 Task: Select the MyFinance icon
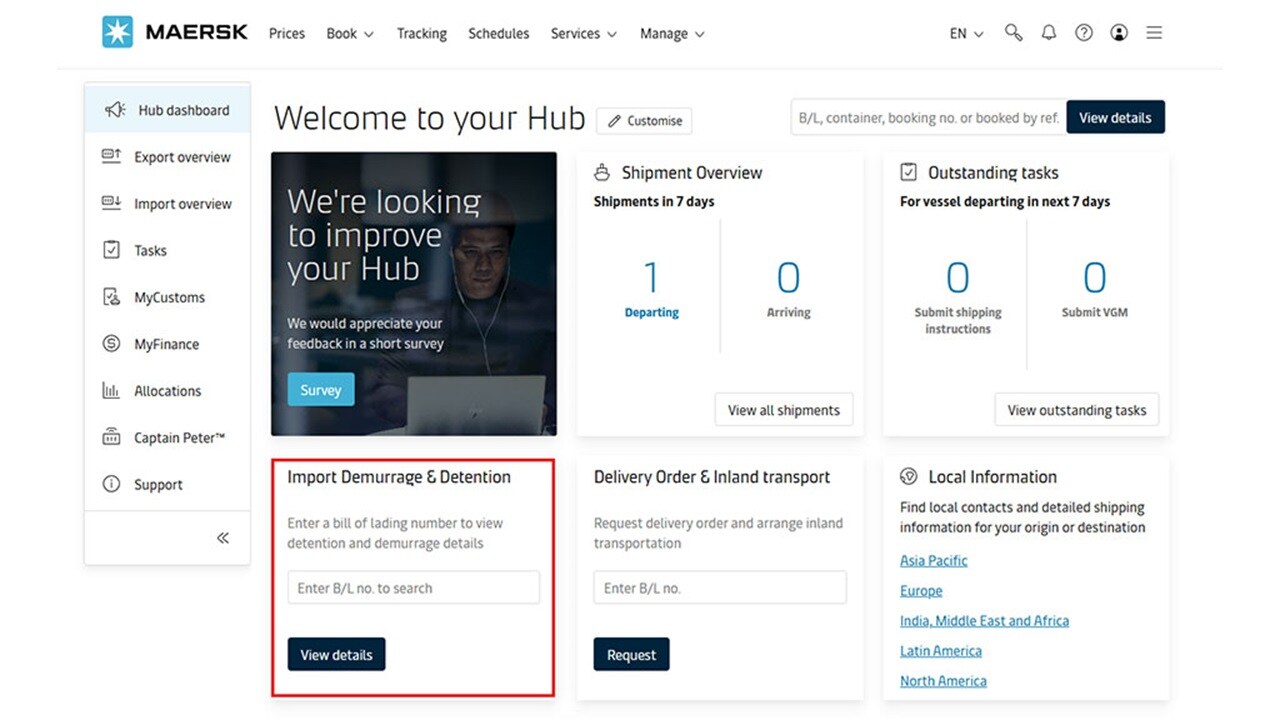113,343
